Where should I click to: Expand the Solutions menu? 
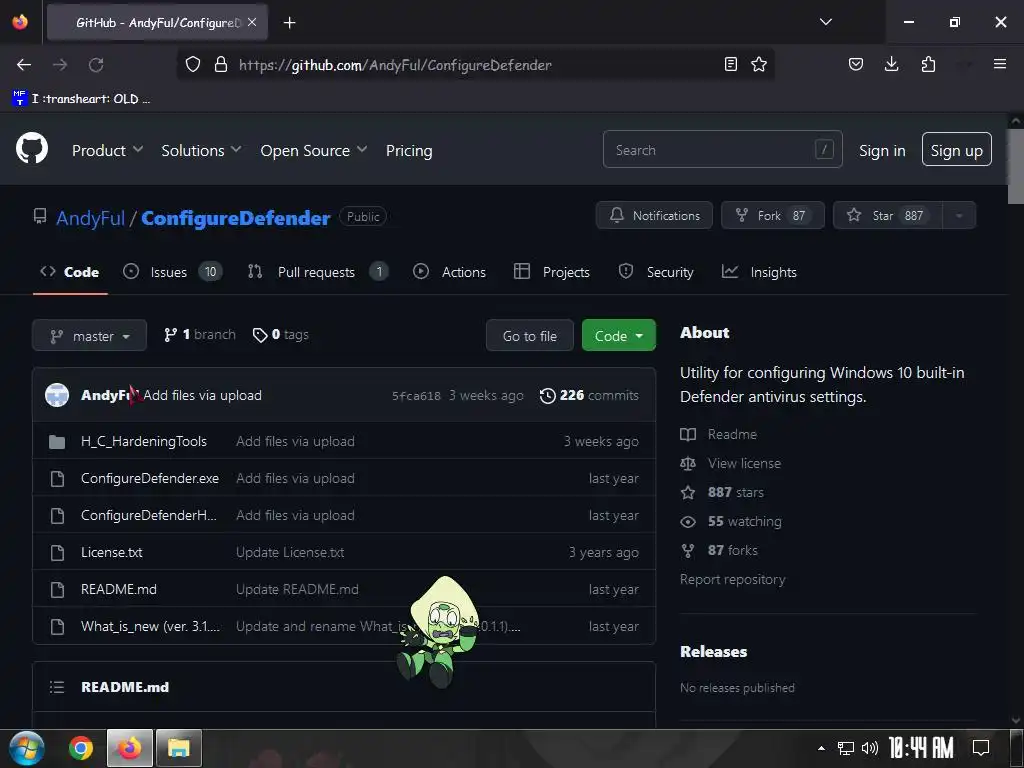pyautogui.click(x=201, y=150)
